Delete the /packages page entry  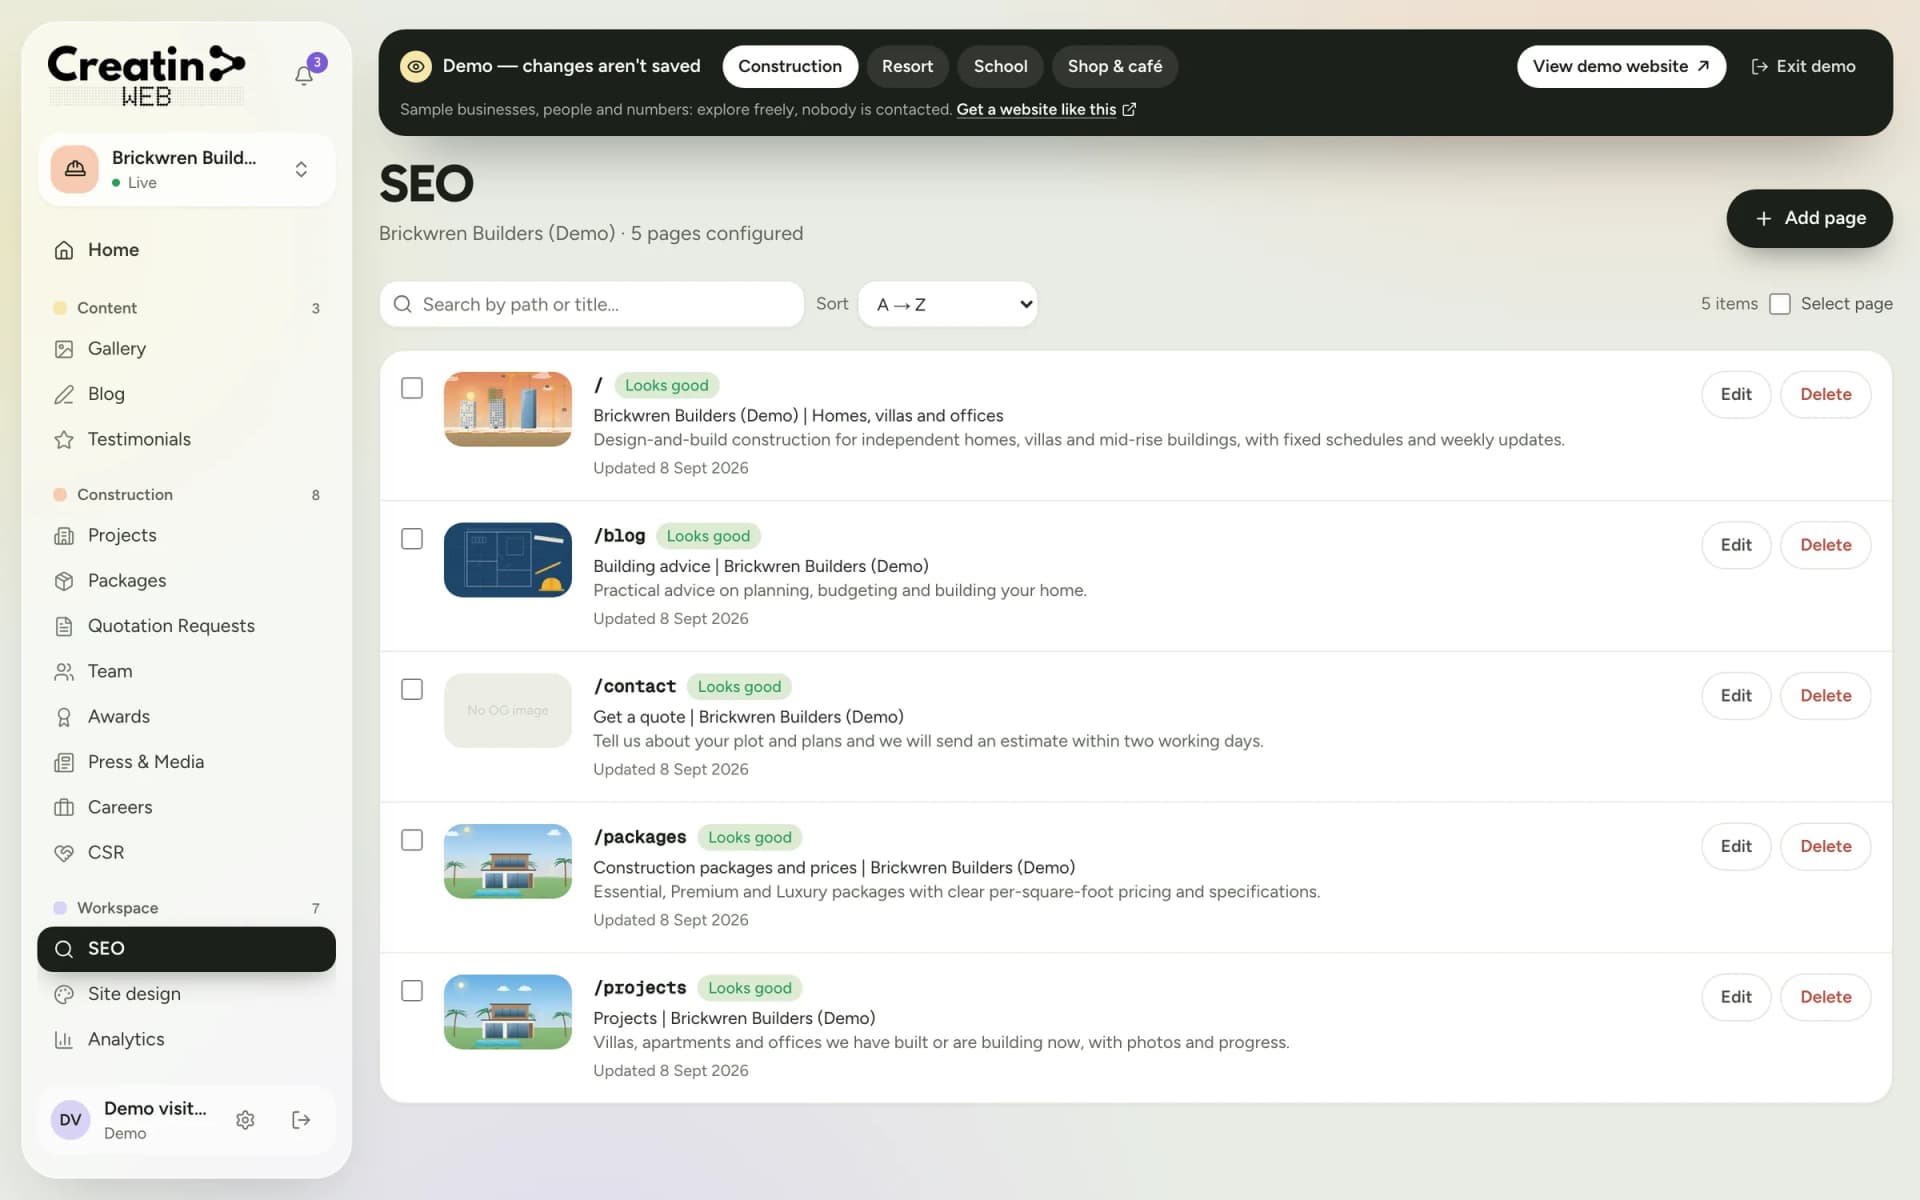click(x=1825, y=847)
